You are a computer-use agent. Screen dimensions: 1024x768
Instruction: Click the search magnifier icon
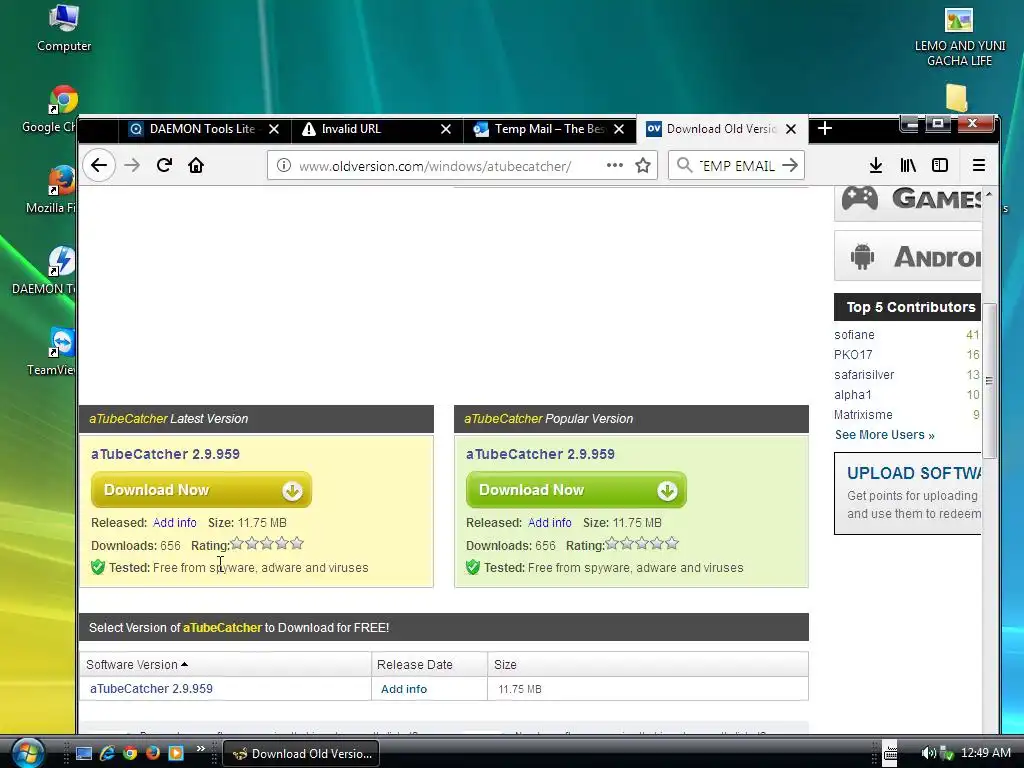tap(684, 165)
